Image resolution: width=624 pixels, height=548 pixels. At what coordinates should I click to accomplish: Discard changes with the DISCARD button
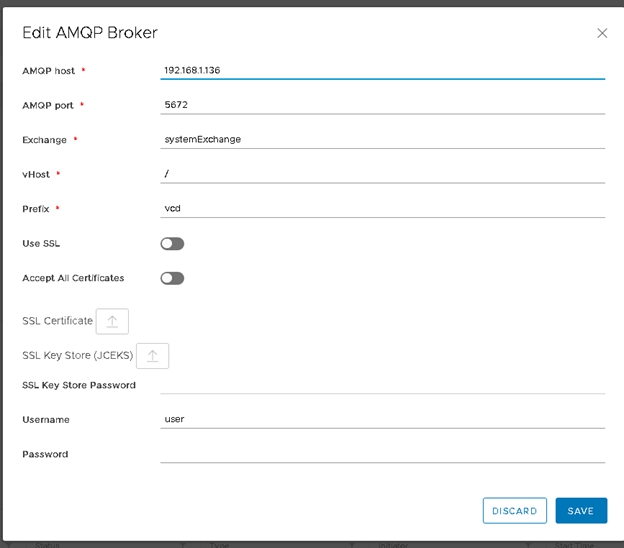515,511
